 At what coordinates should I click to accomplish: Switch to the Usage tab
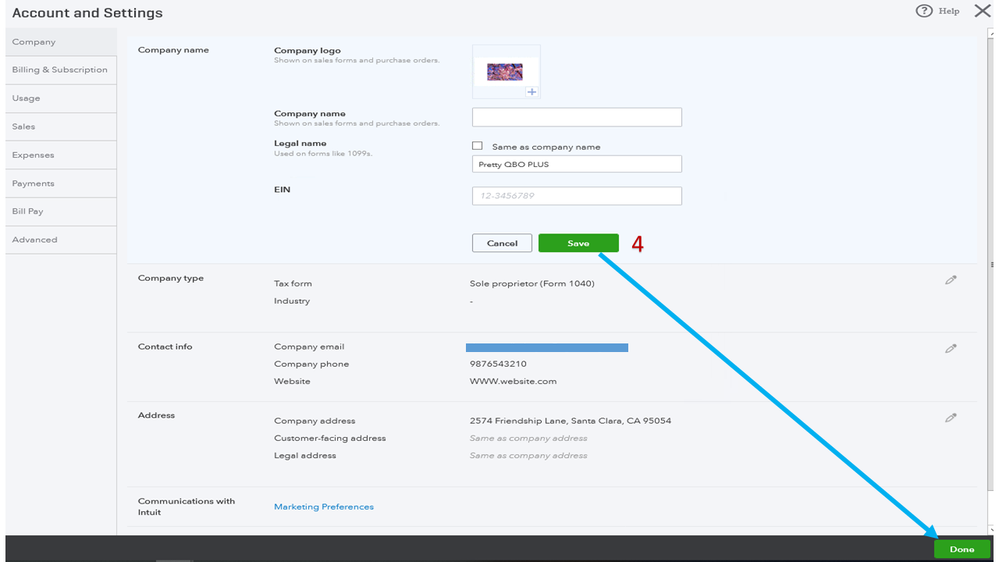coord(61,98)
